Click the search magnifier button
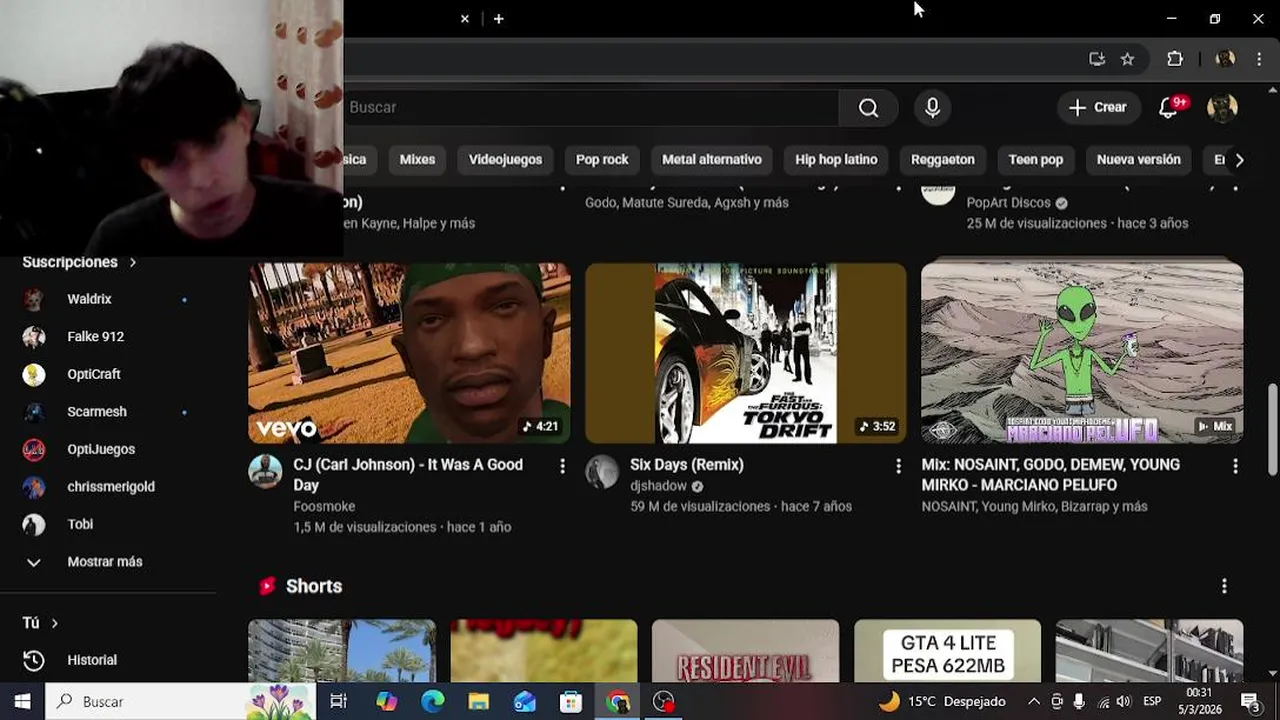This screenshot has width=1280, height=720. tap(868, 108)
